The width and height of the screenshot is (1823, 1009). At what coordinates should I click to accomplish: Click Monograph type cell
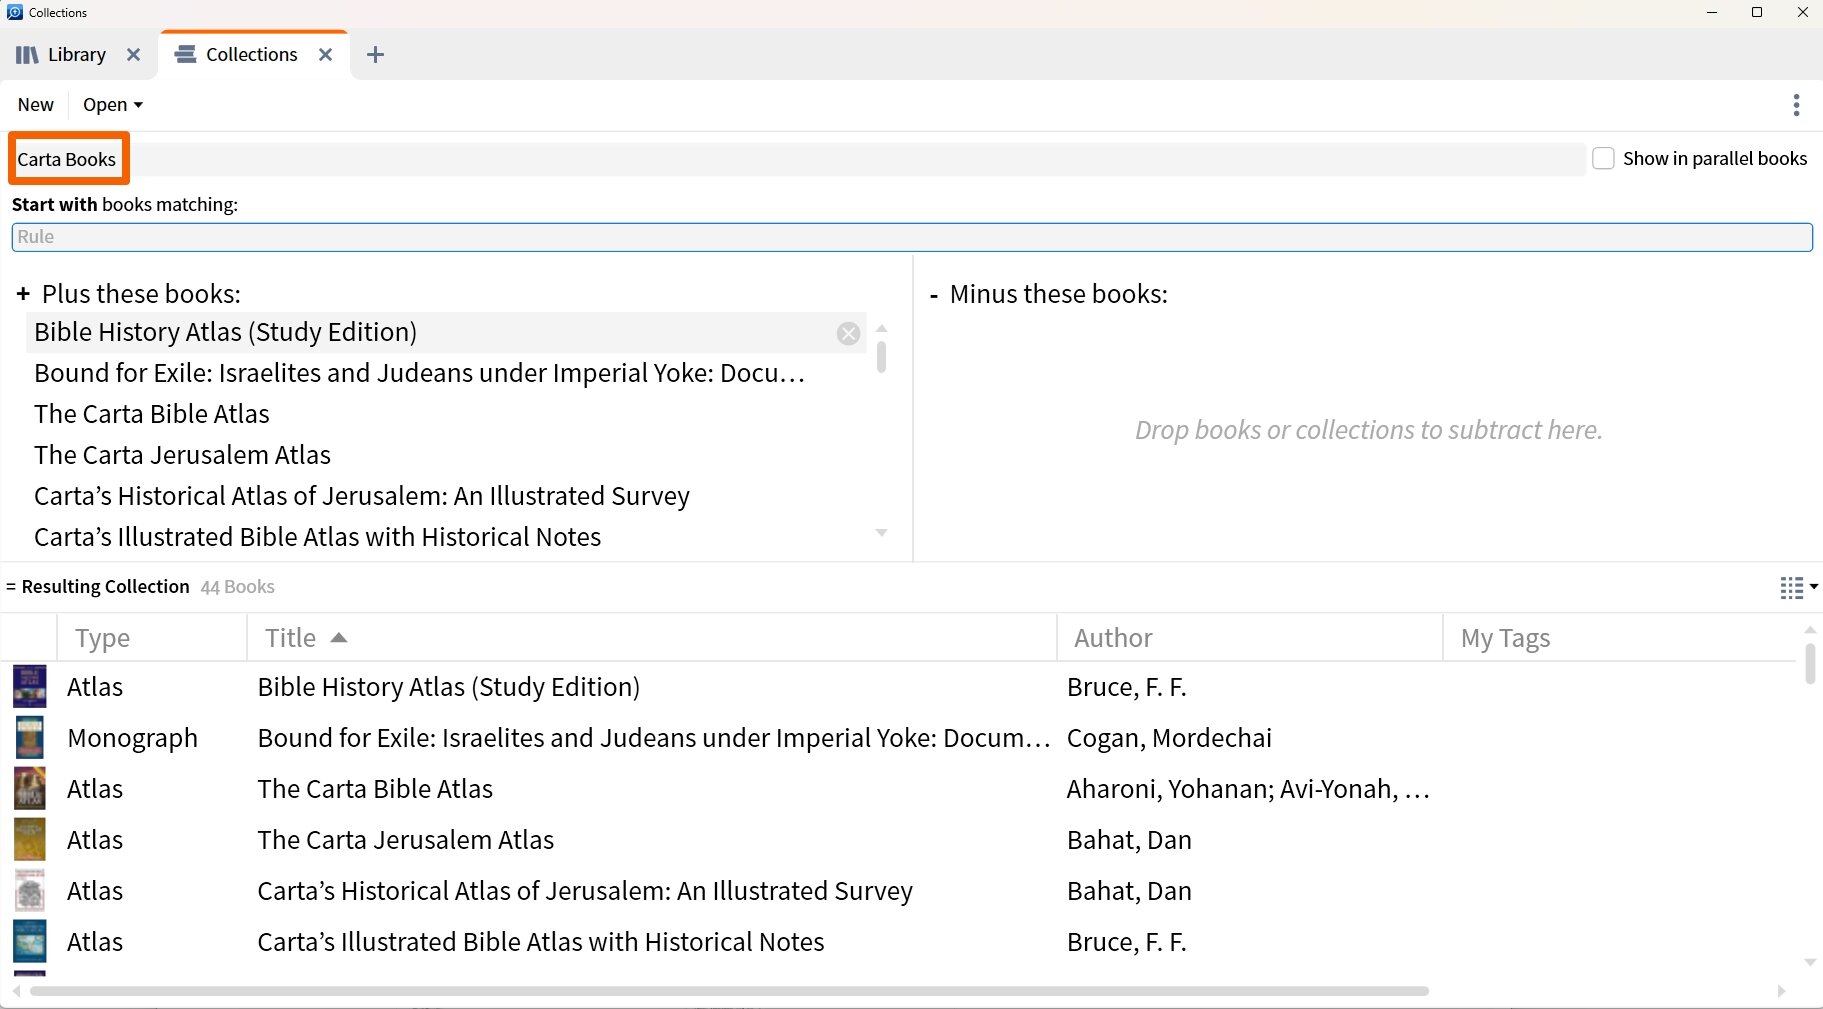132,738
